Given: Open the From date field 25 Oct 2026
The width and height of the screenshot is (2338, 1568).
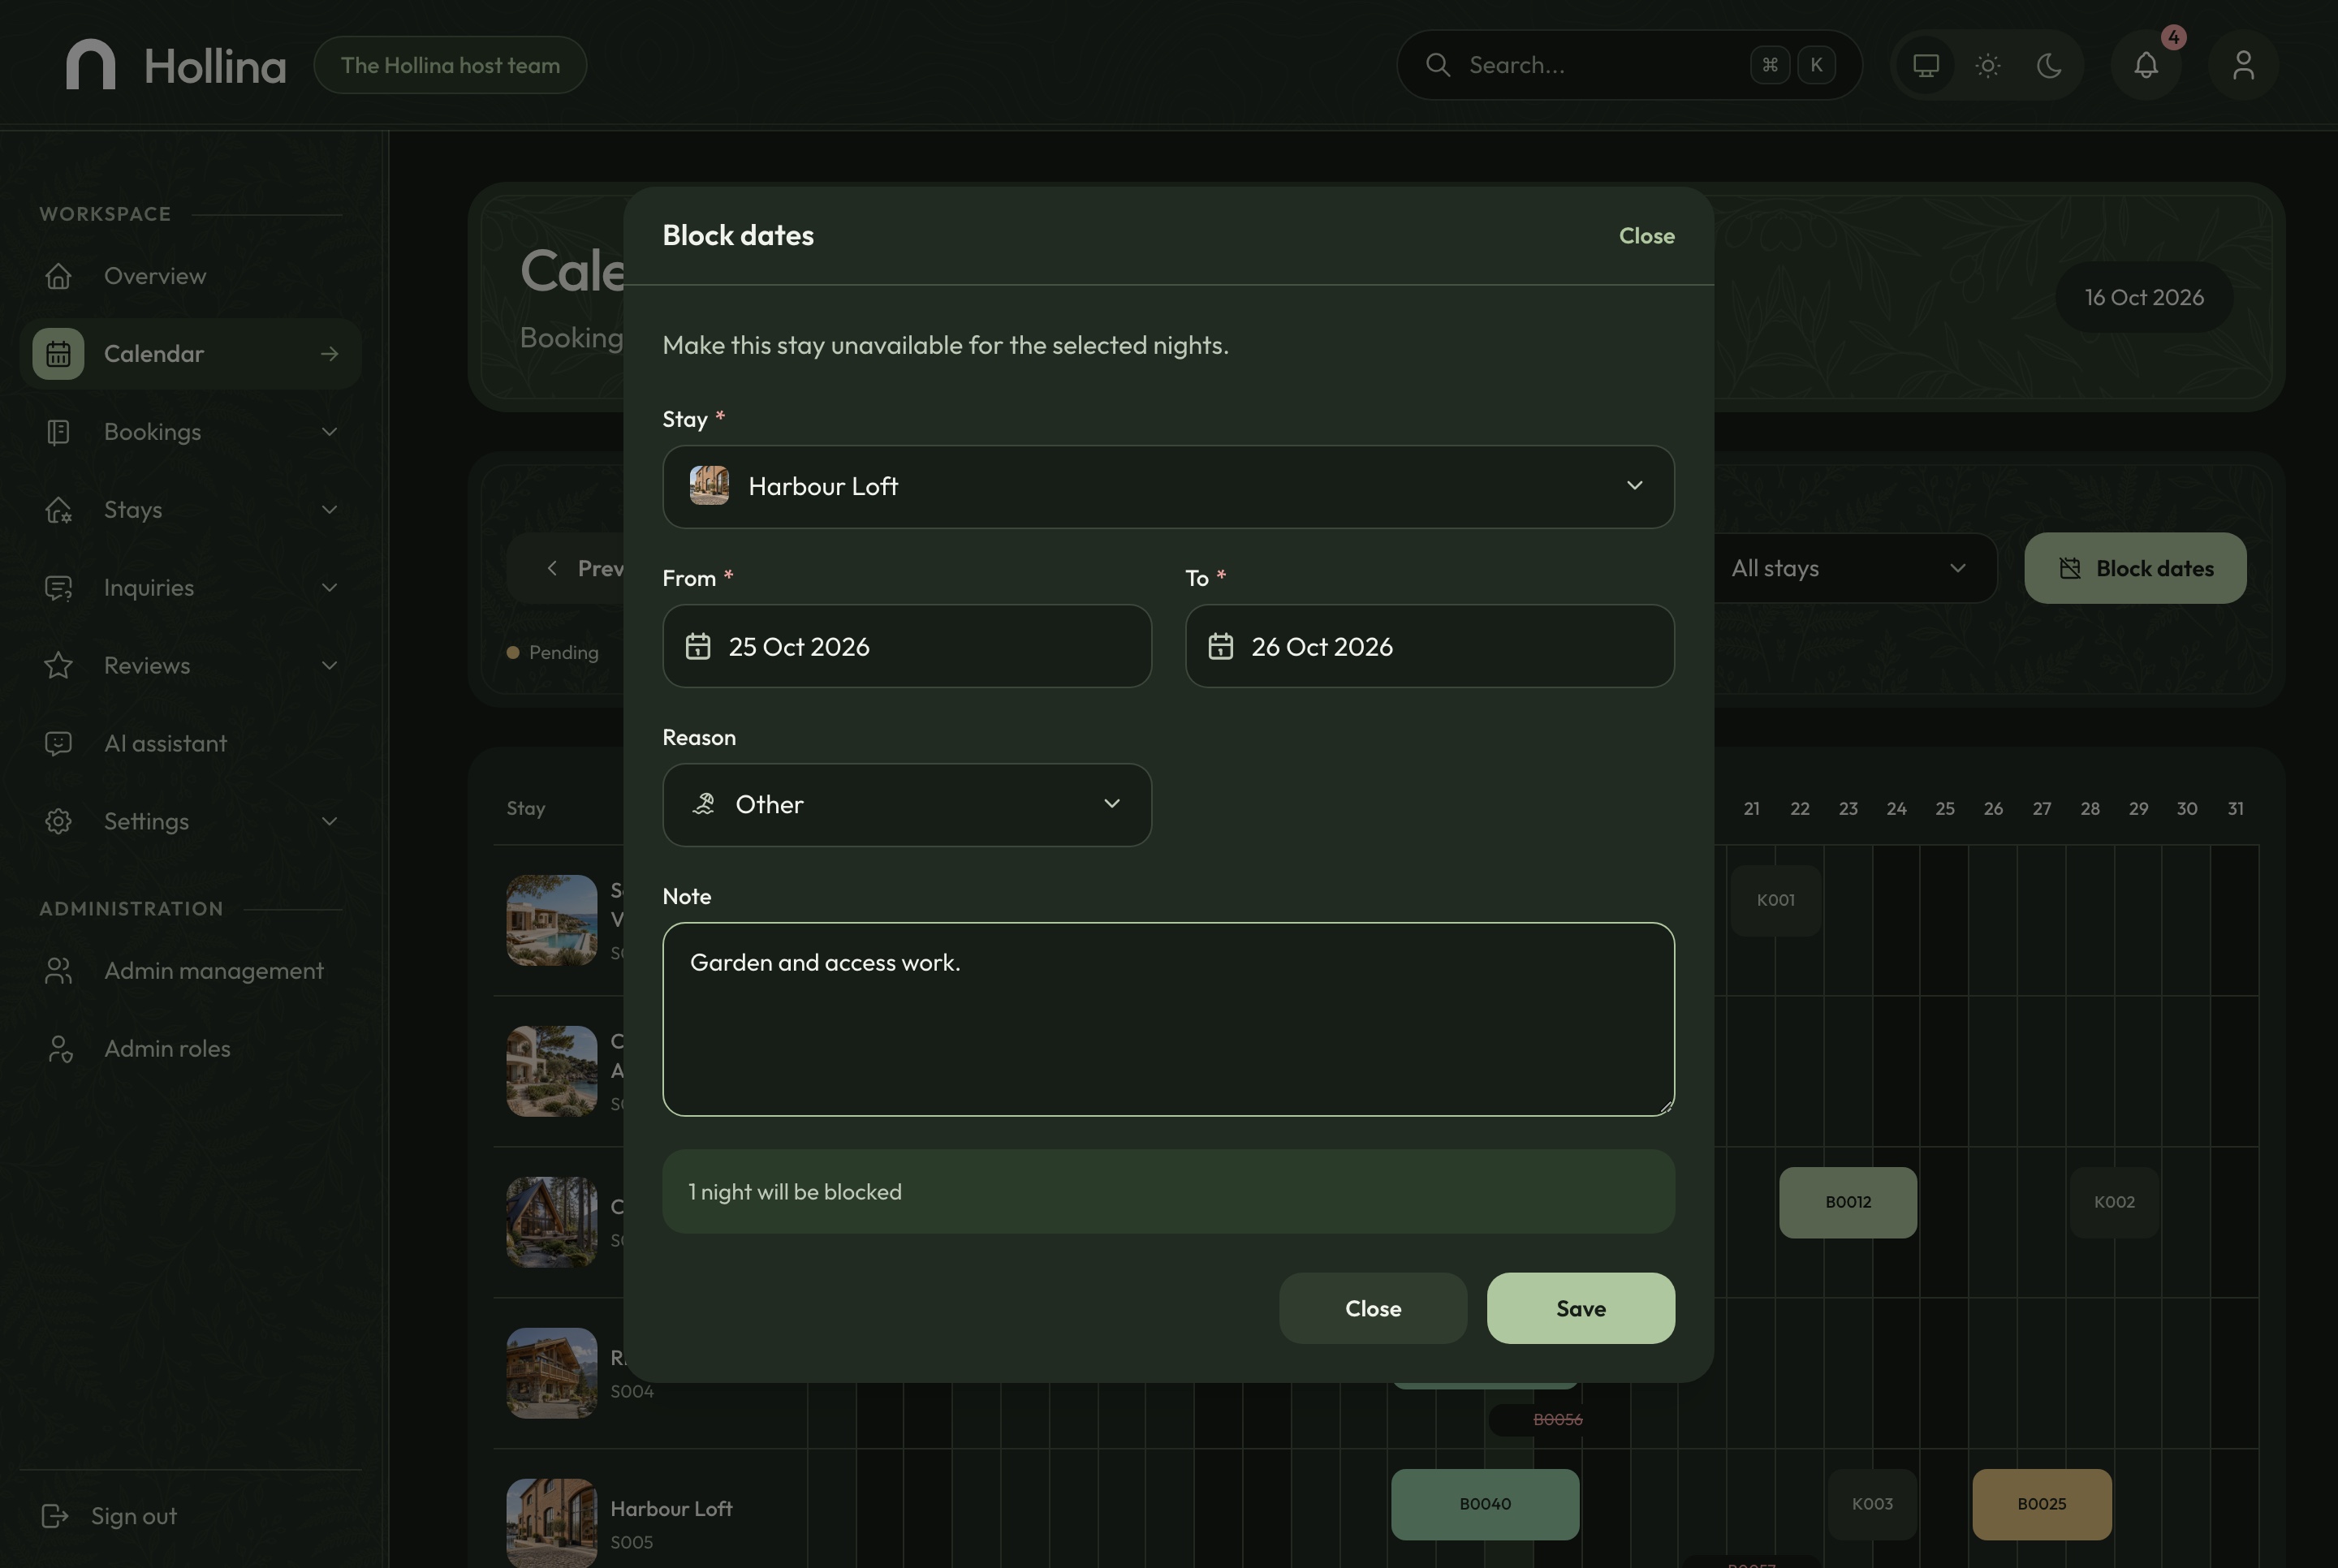Looking at the screenshot, I should tap(907, 646).
